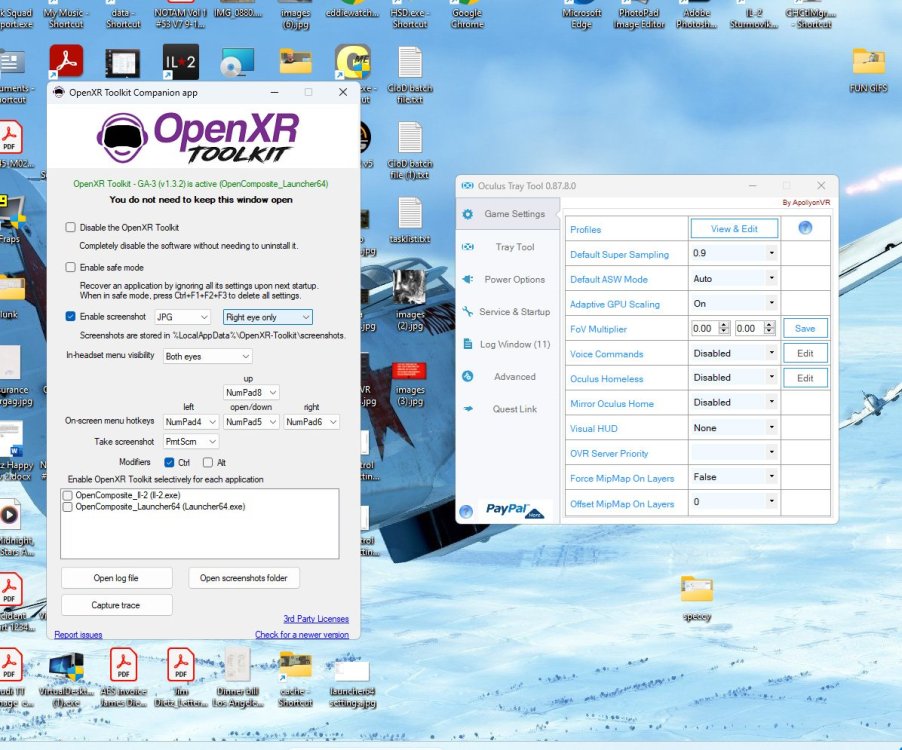Open the FUN GIFS desktop folder
Screen dimensions: 902x750
(868, 62)
